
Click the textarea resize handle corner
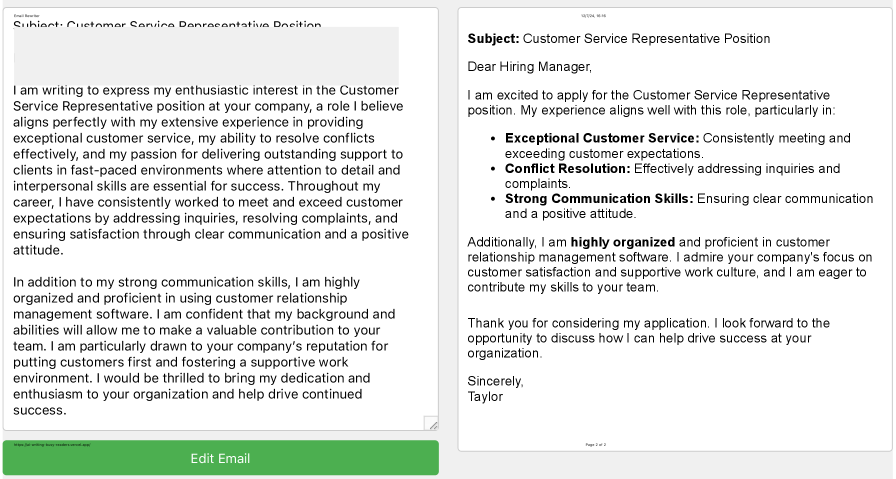coord(431,424)
